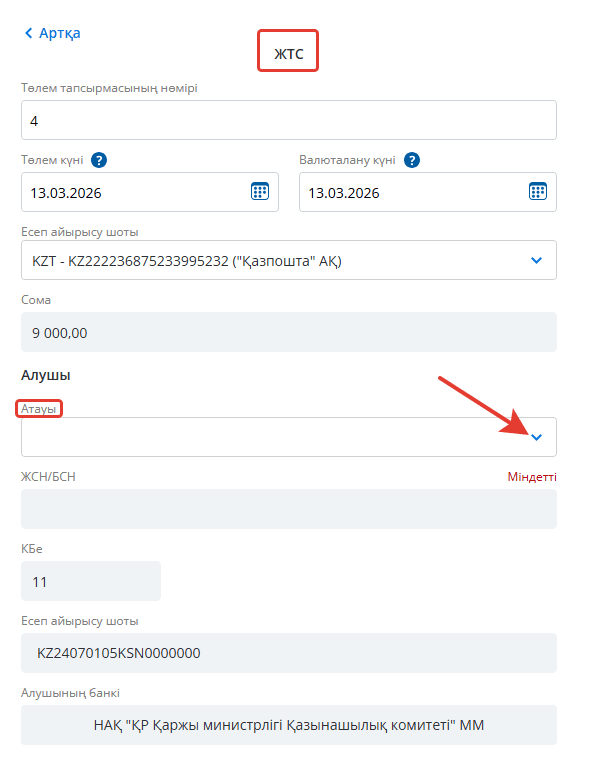Click the Міндетті required label
Image resolution: width=589 pixels, height=758 pixels.
coord(532,477)
